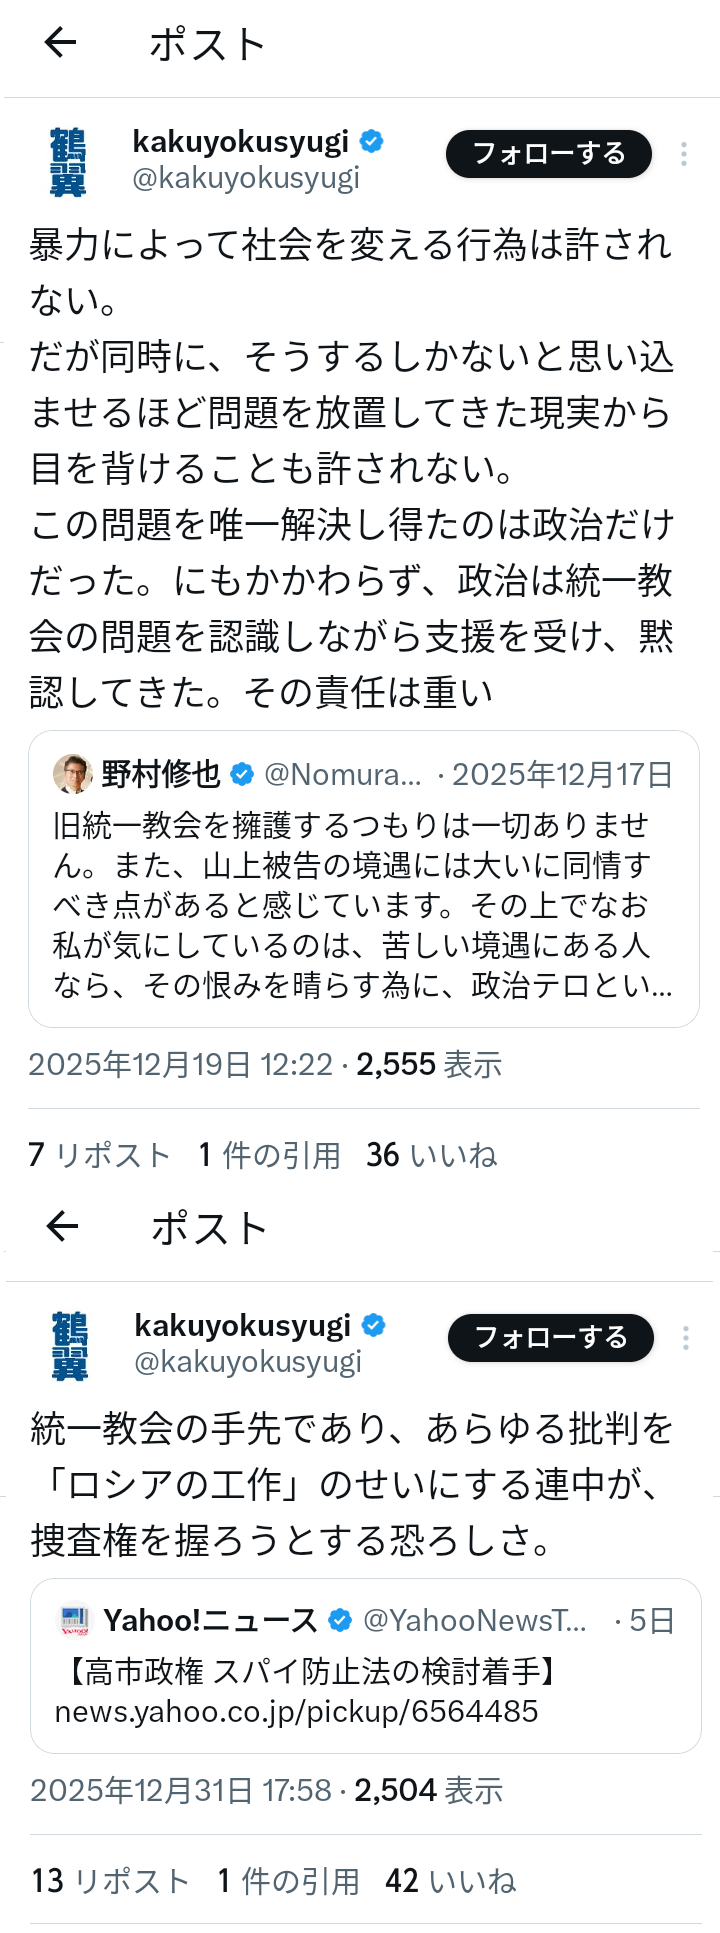Image resolution: width=720 pixels, height=1933 pixels.
Task: Click 野村修也 profile picture in quoted post
Action: 72,774
